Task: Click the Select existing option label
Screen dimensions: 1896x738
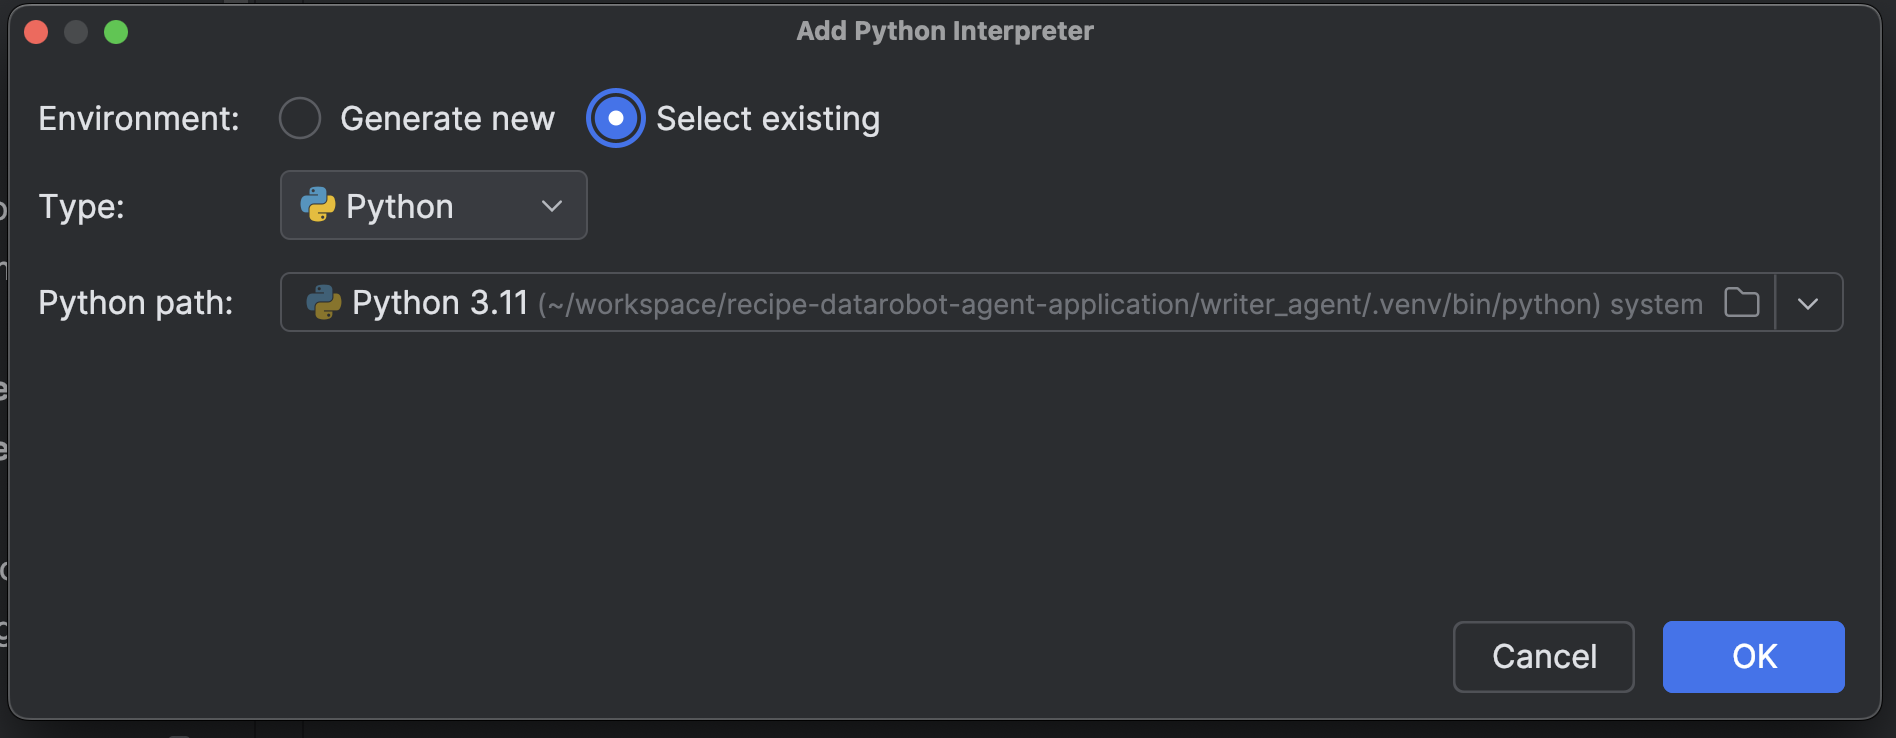Action: coord(767,119)
